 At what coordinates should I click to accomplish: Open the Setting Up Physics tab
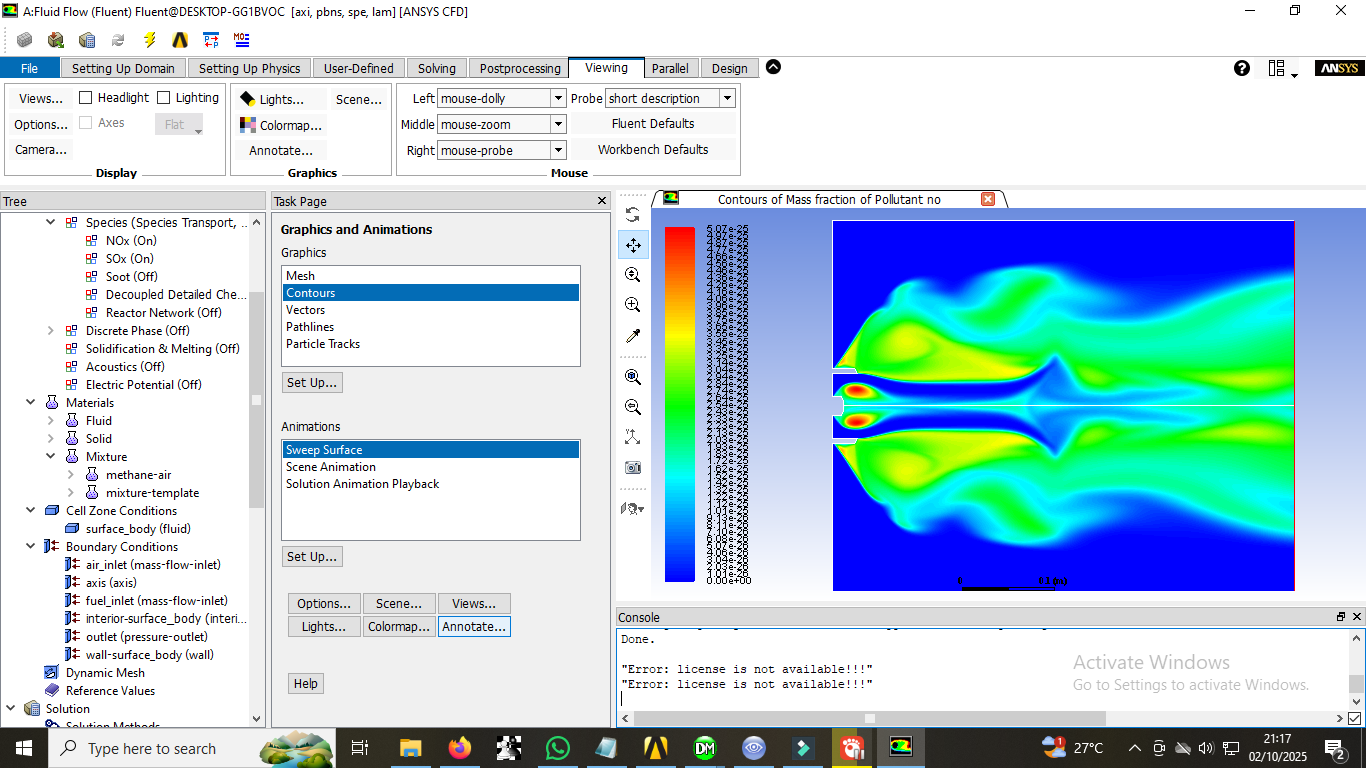[x=249, y=68]
